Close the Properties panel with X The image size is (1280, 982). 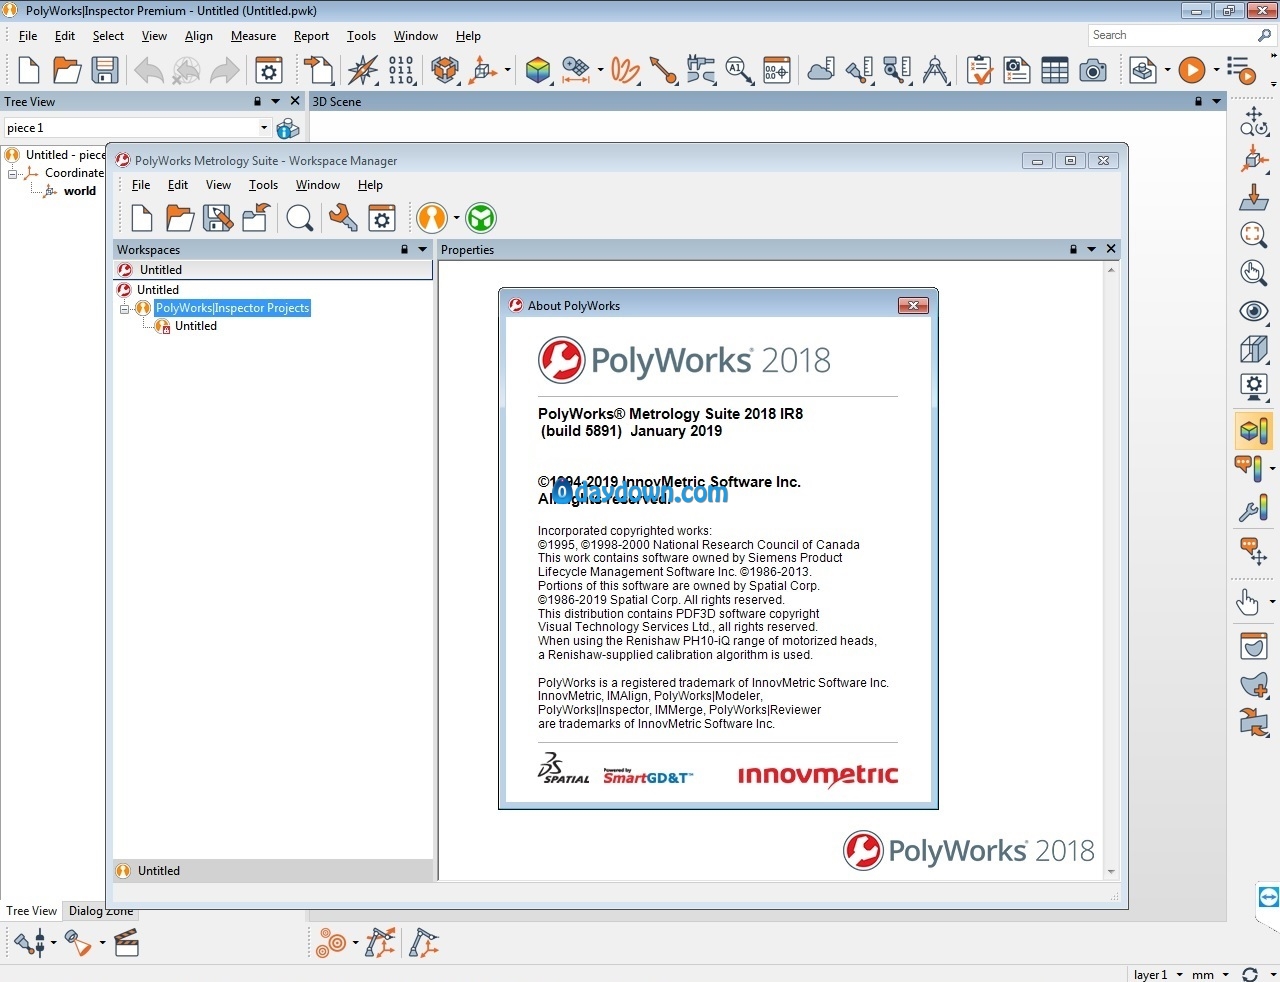coord(1111,249)
